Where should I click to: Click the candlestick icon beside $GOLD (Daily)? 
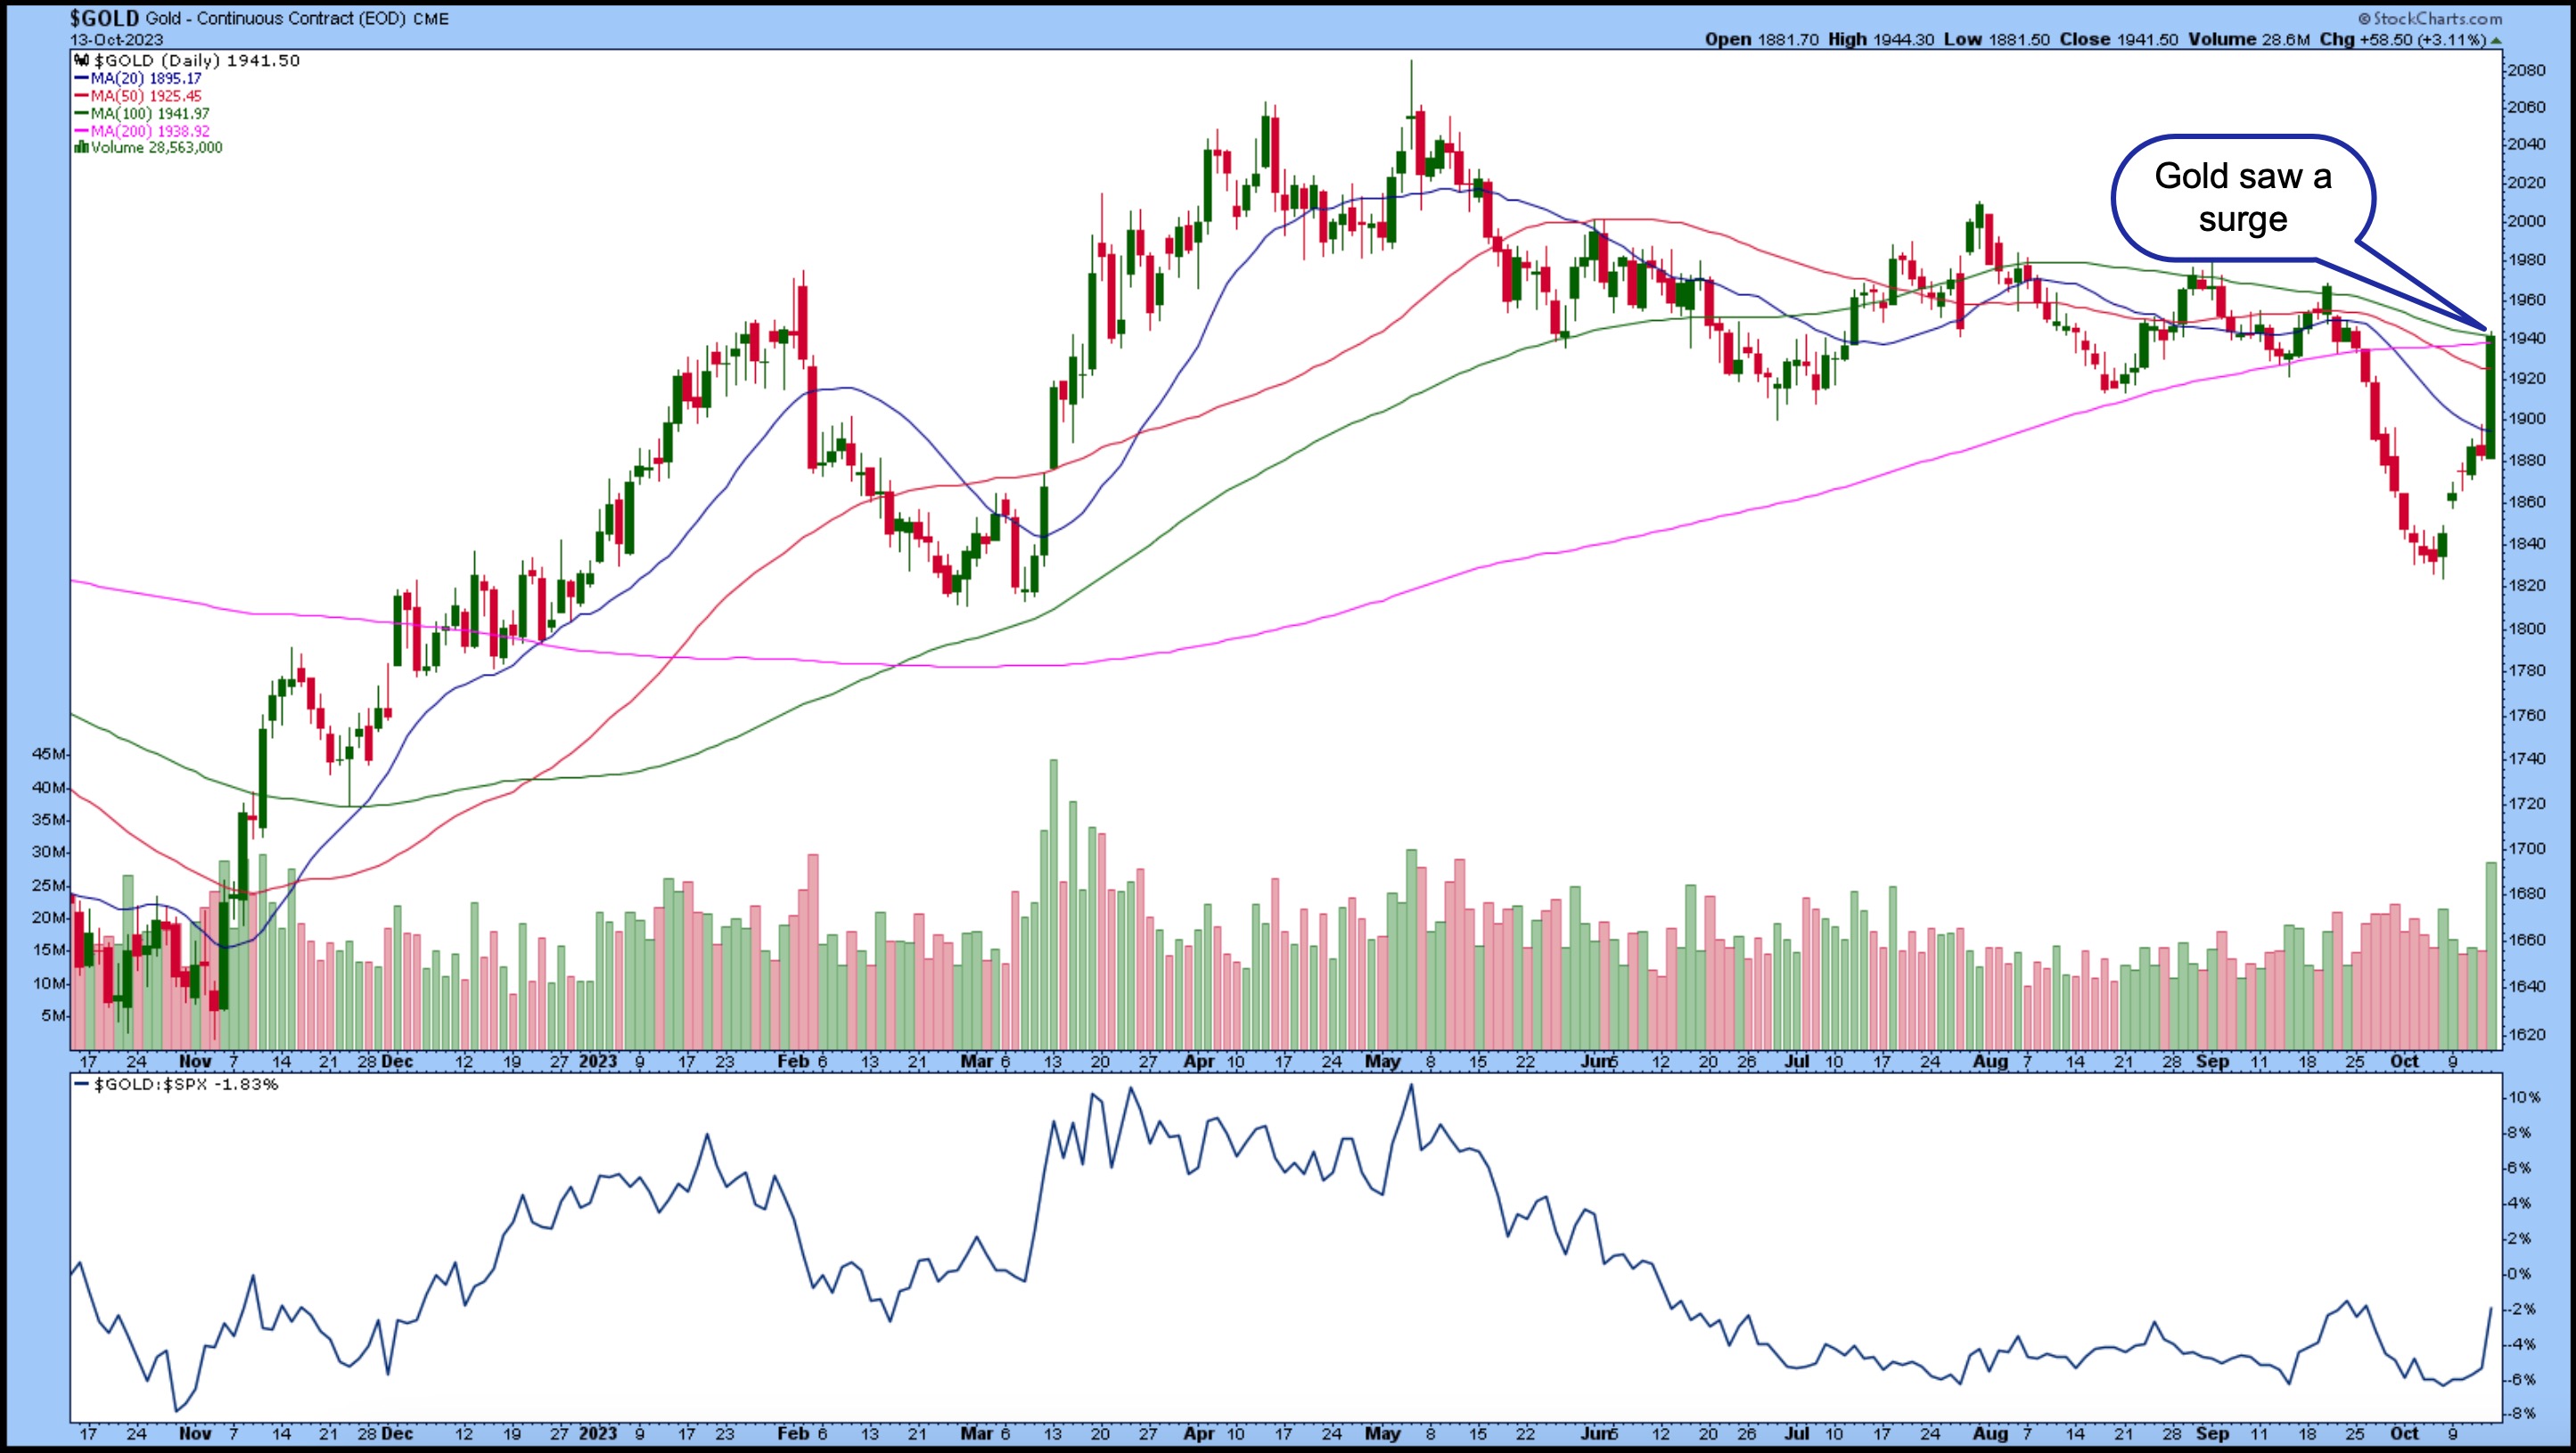(82, 61)
